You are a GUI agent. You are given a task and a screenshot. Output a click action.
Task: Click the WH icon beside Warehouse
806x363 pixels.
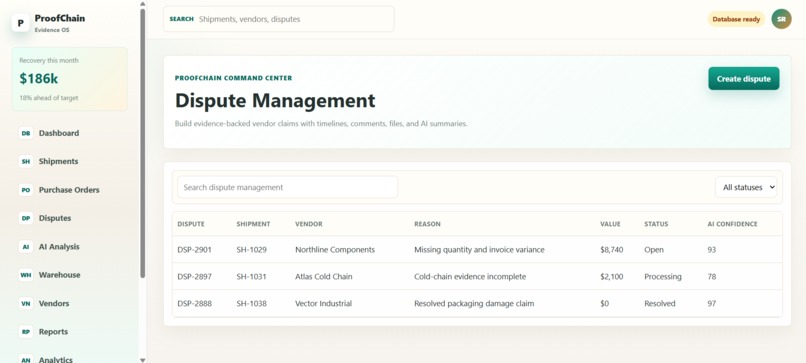(26, 275)
